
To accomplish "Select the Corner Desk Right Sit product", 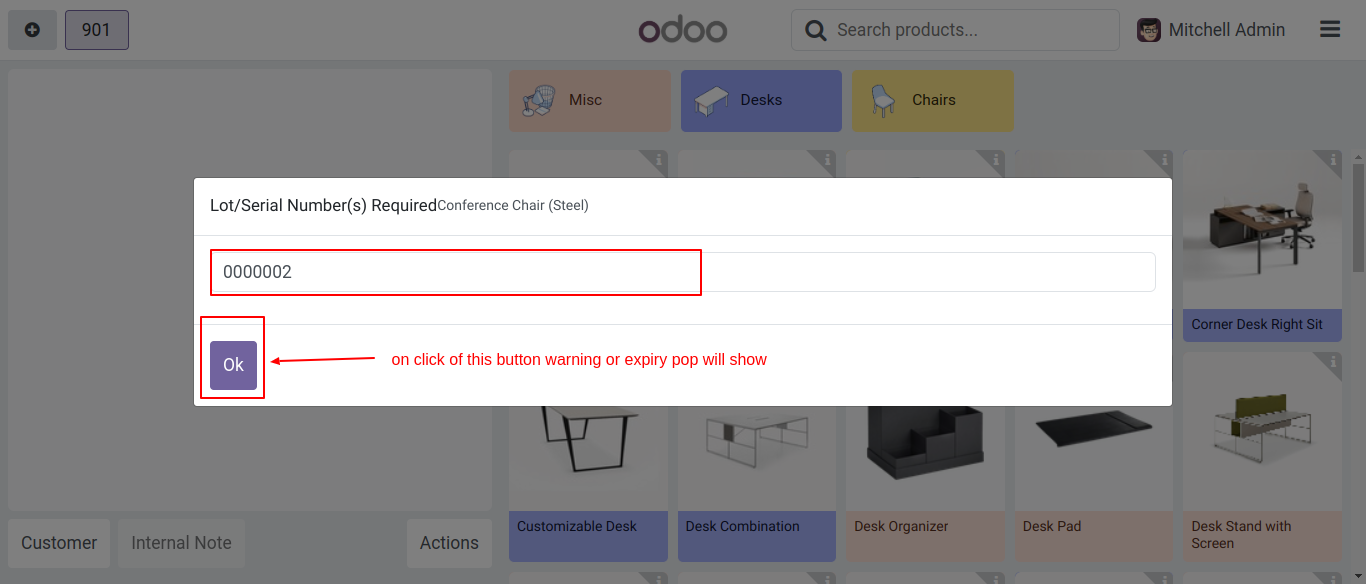I will coord(1262,246).
